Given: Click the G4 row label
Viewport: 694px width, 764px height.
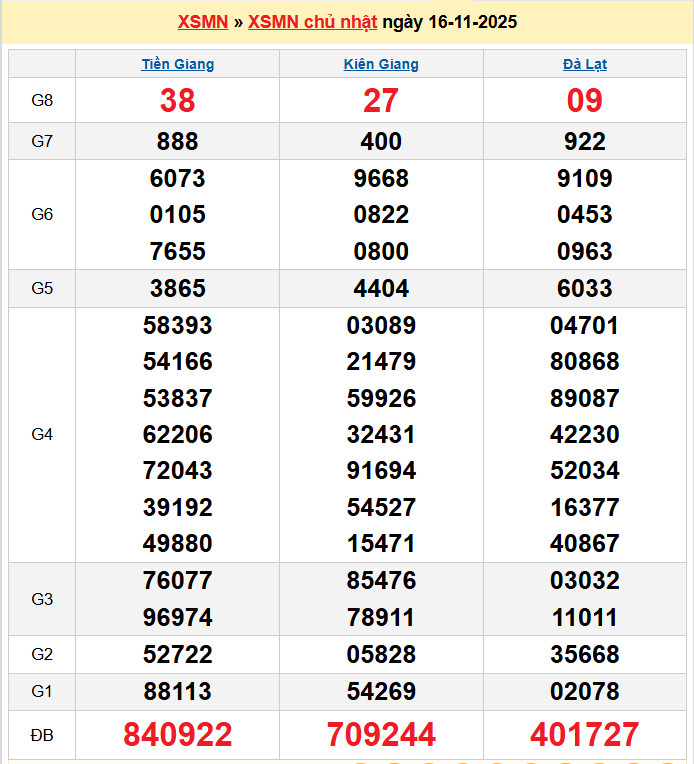Looking at the screenshot, I should [42, 435].
